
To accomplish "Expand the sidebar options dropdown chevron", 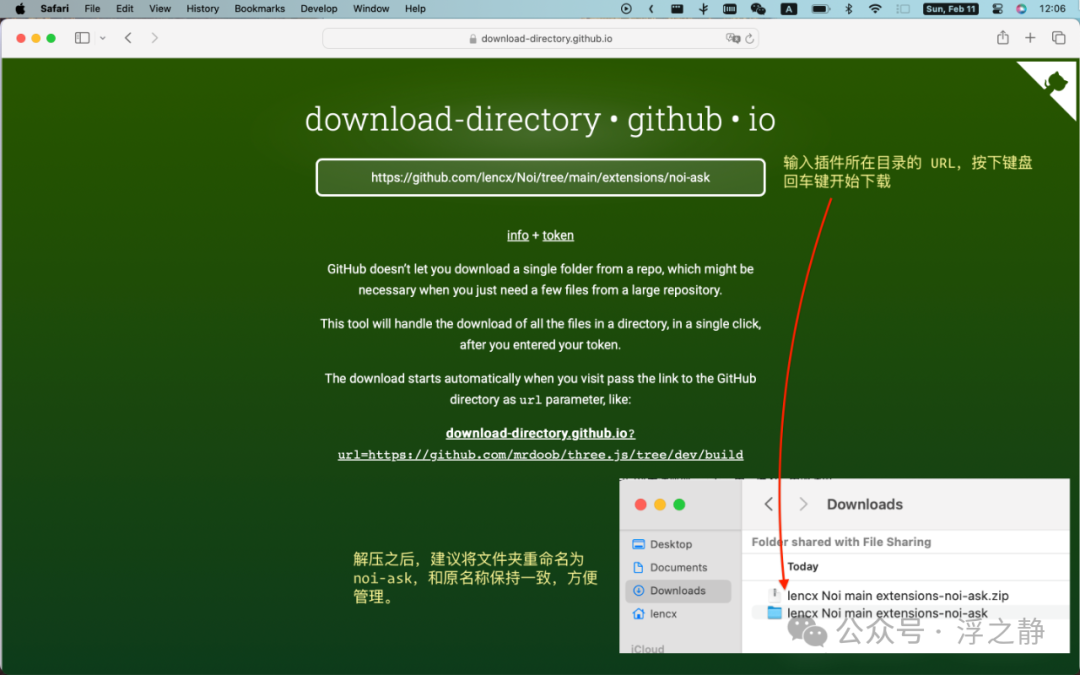I will click(x=103, y=39).
